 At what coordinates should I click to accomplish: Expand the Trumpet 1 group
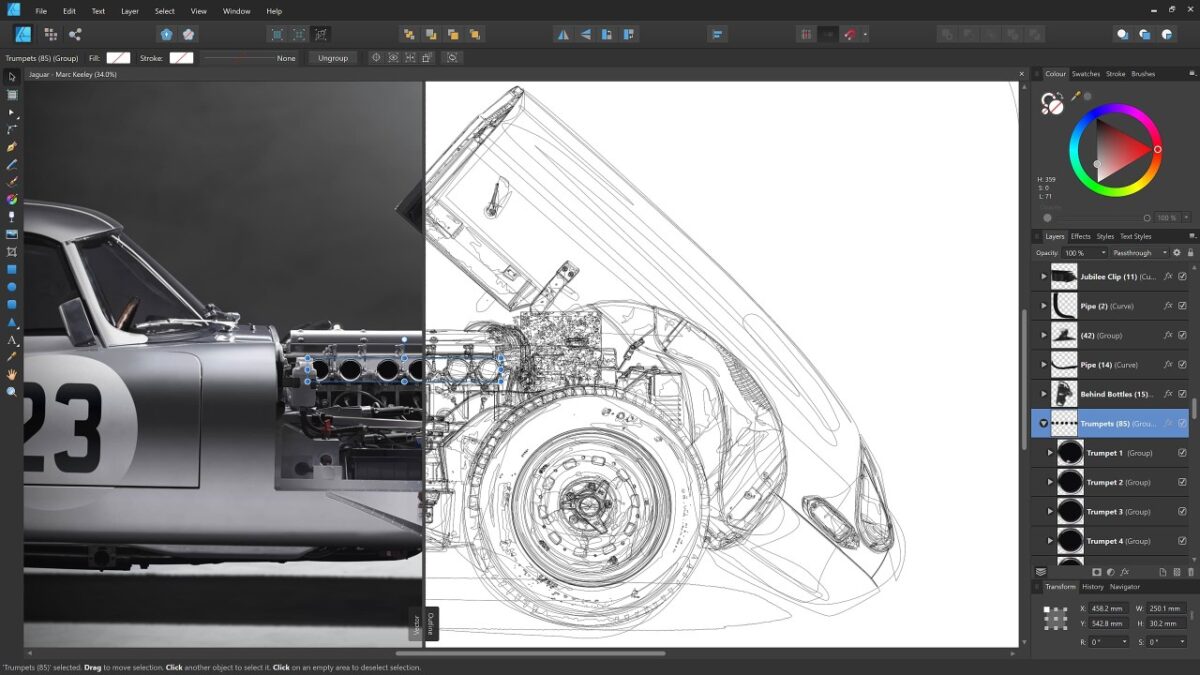tap(1050, 453)
